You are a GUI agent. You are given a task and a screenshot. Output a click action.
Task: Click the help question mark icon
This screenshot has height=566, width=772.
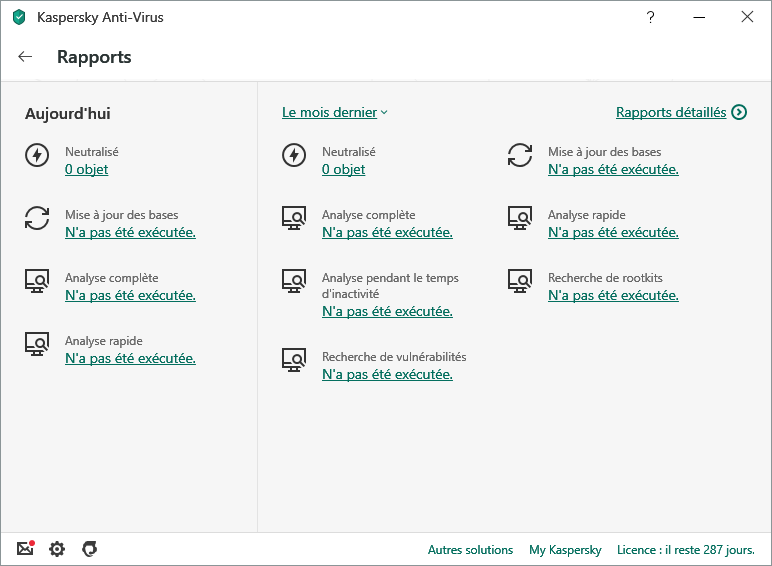click(650, 17)
